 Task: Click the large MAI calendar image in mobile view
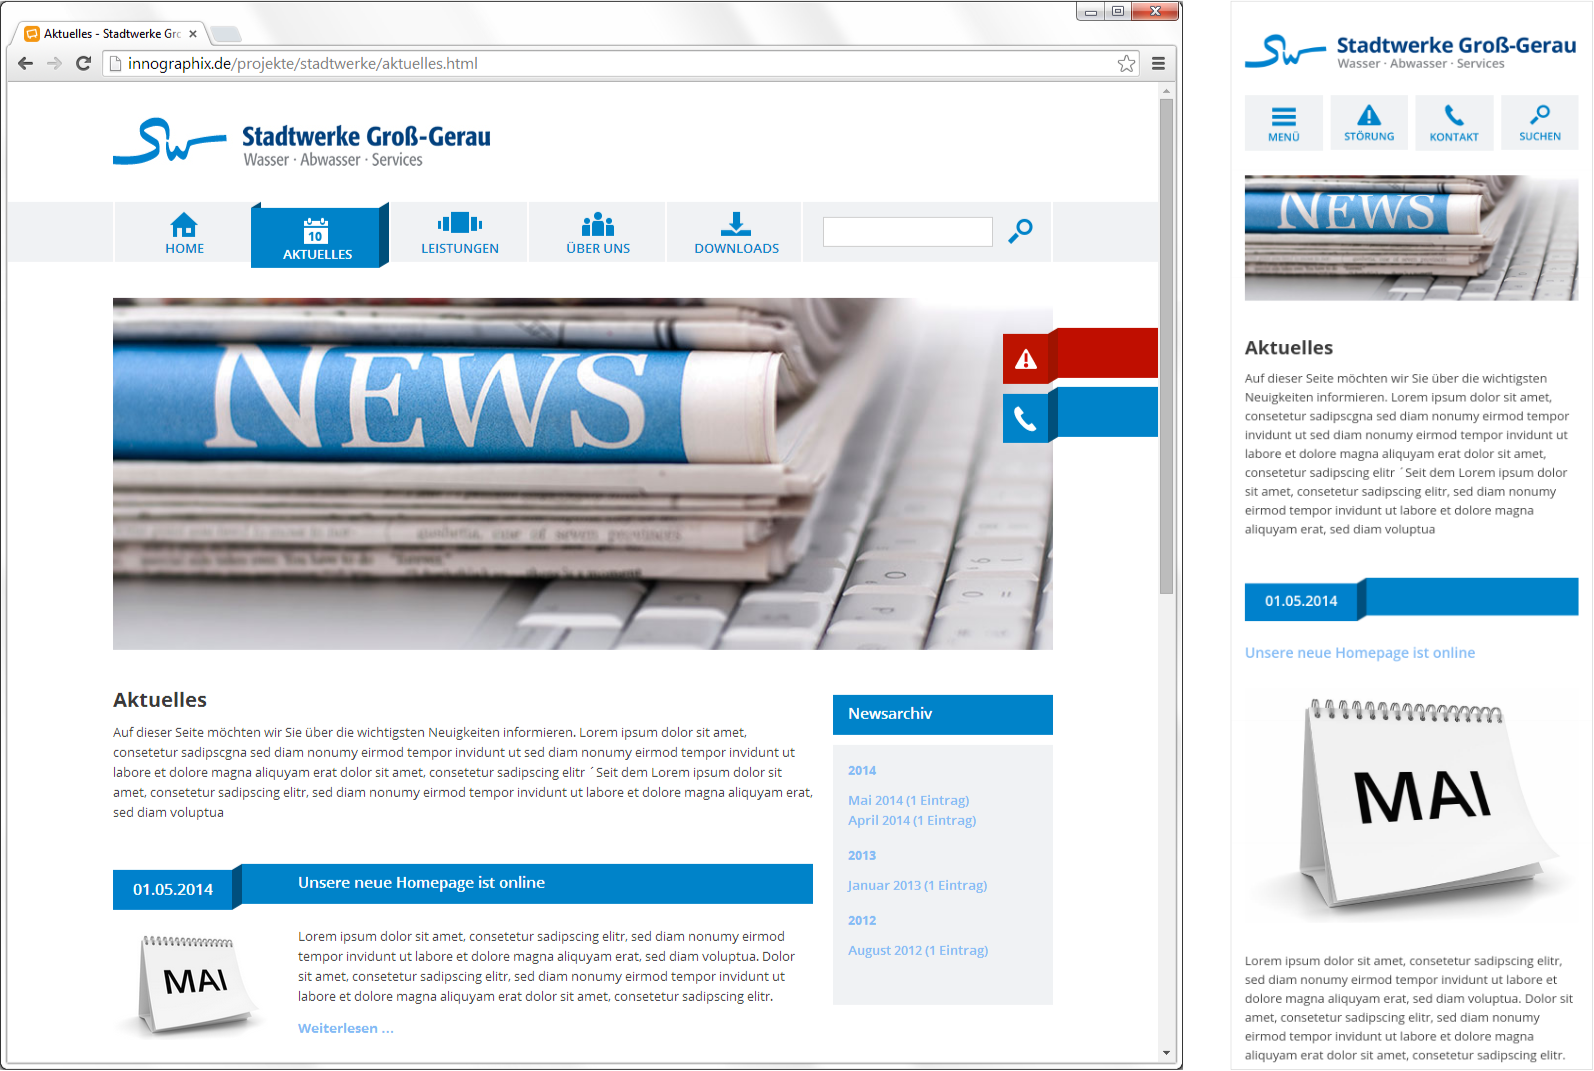[1411, 805]
